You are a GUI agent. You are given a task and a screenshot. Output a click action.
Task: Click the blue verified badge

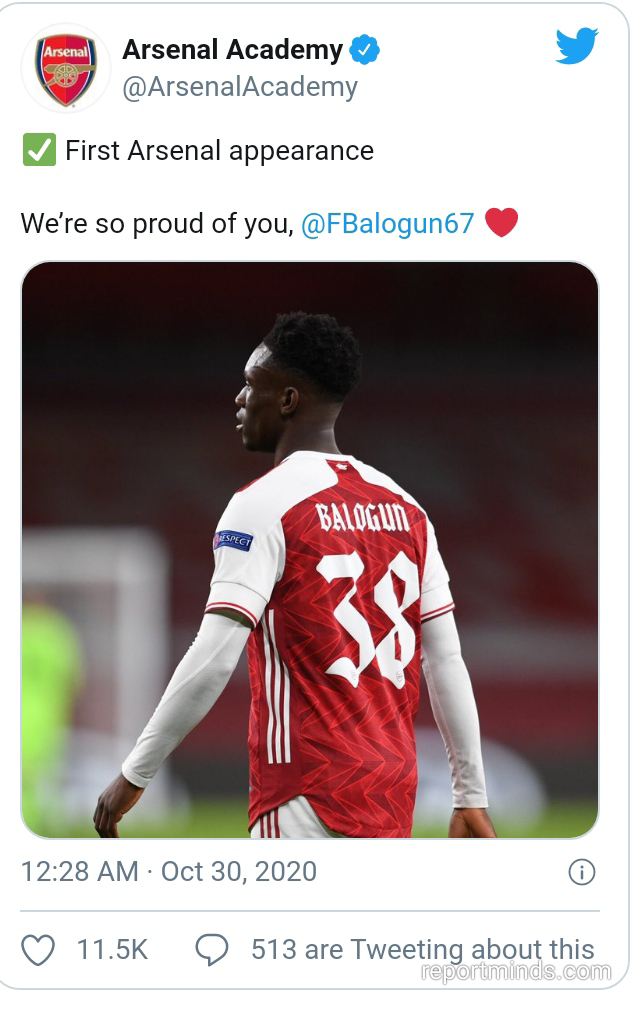tap(365, 50)
